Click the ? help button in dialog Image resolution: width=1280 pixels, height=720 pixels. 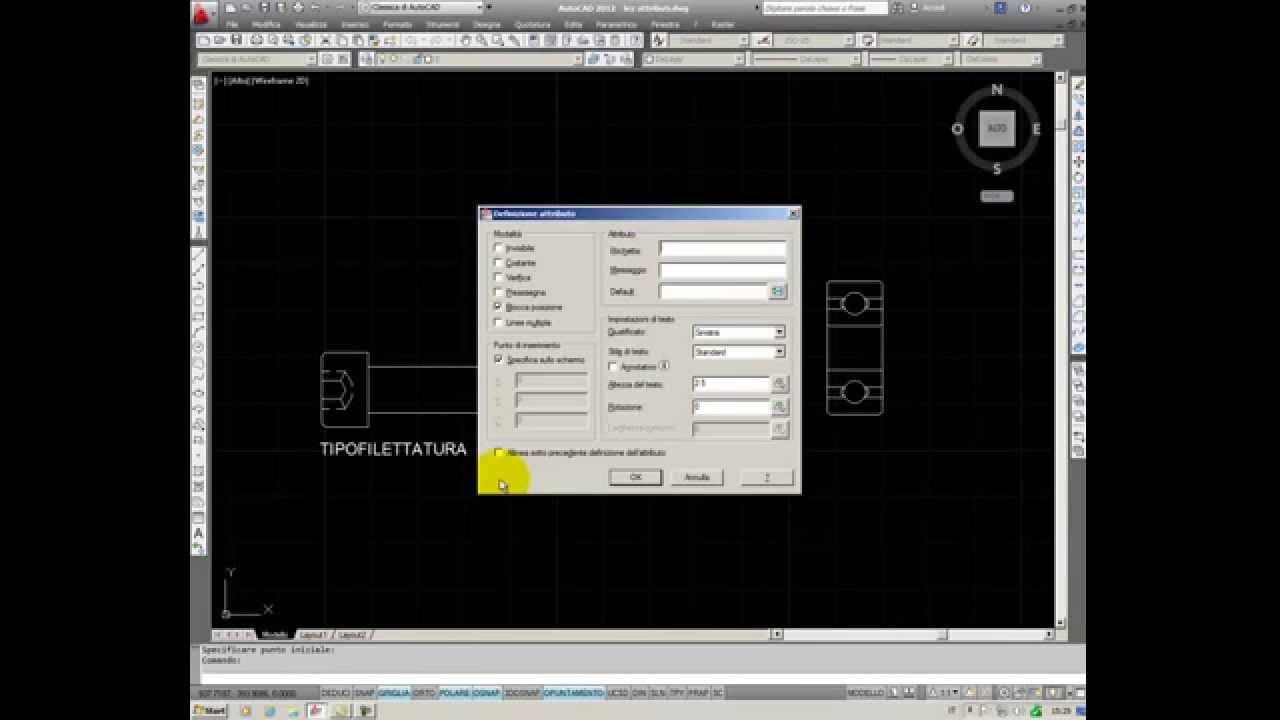(x=767, y=477)
